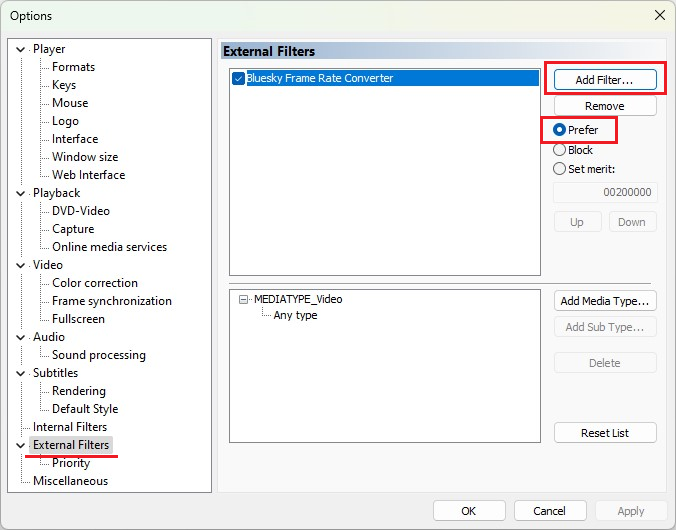Select Frame synchronization in the tree
676x530 pixels.
click(112, 301)
